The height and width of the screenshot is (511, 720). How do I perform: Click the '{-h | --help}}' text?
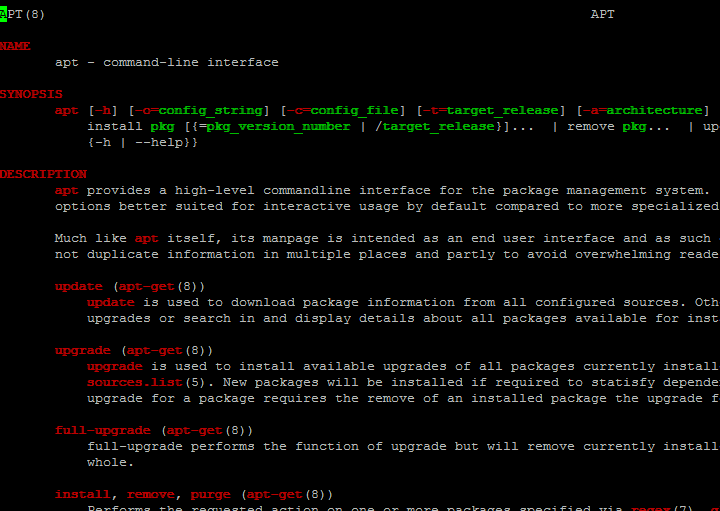(142, 142)
